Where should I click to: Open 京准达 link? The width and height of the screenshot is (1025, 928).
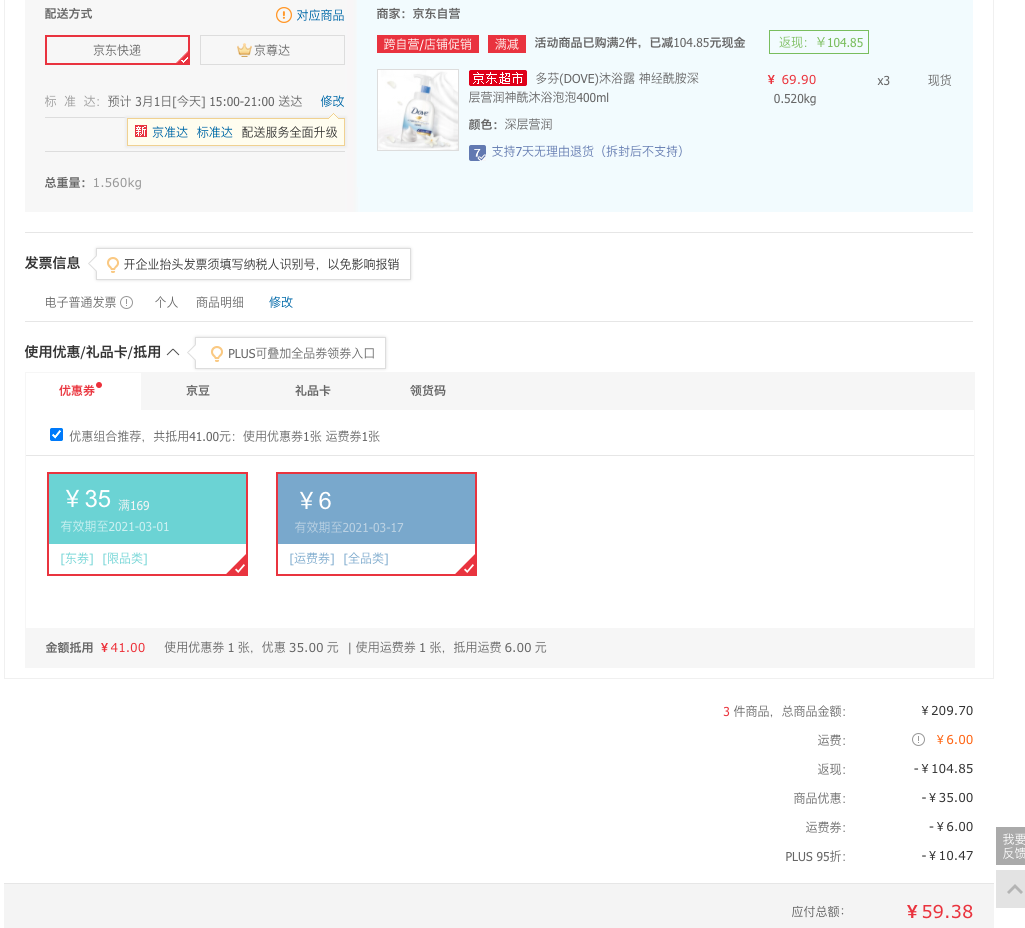pos(170,132)
